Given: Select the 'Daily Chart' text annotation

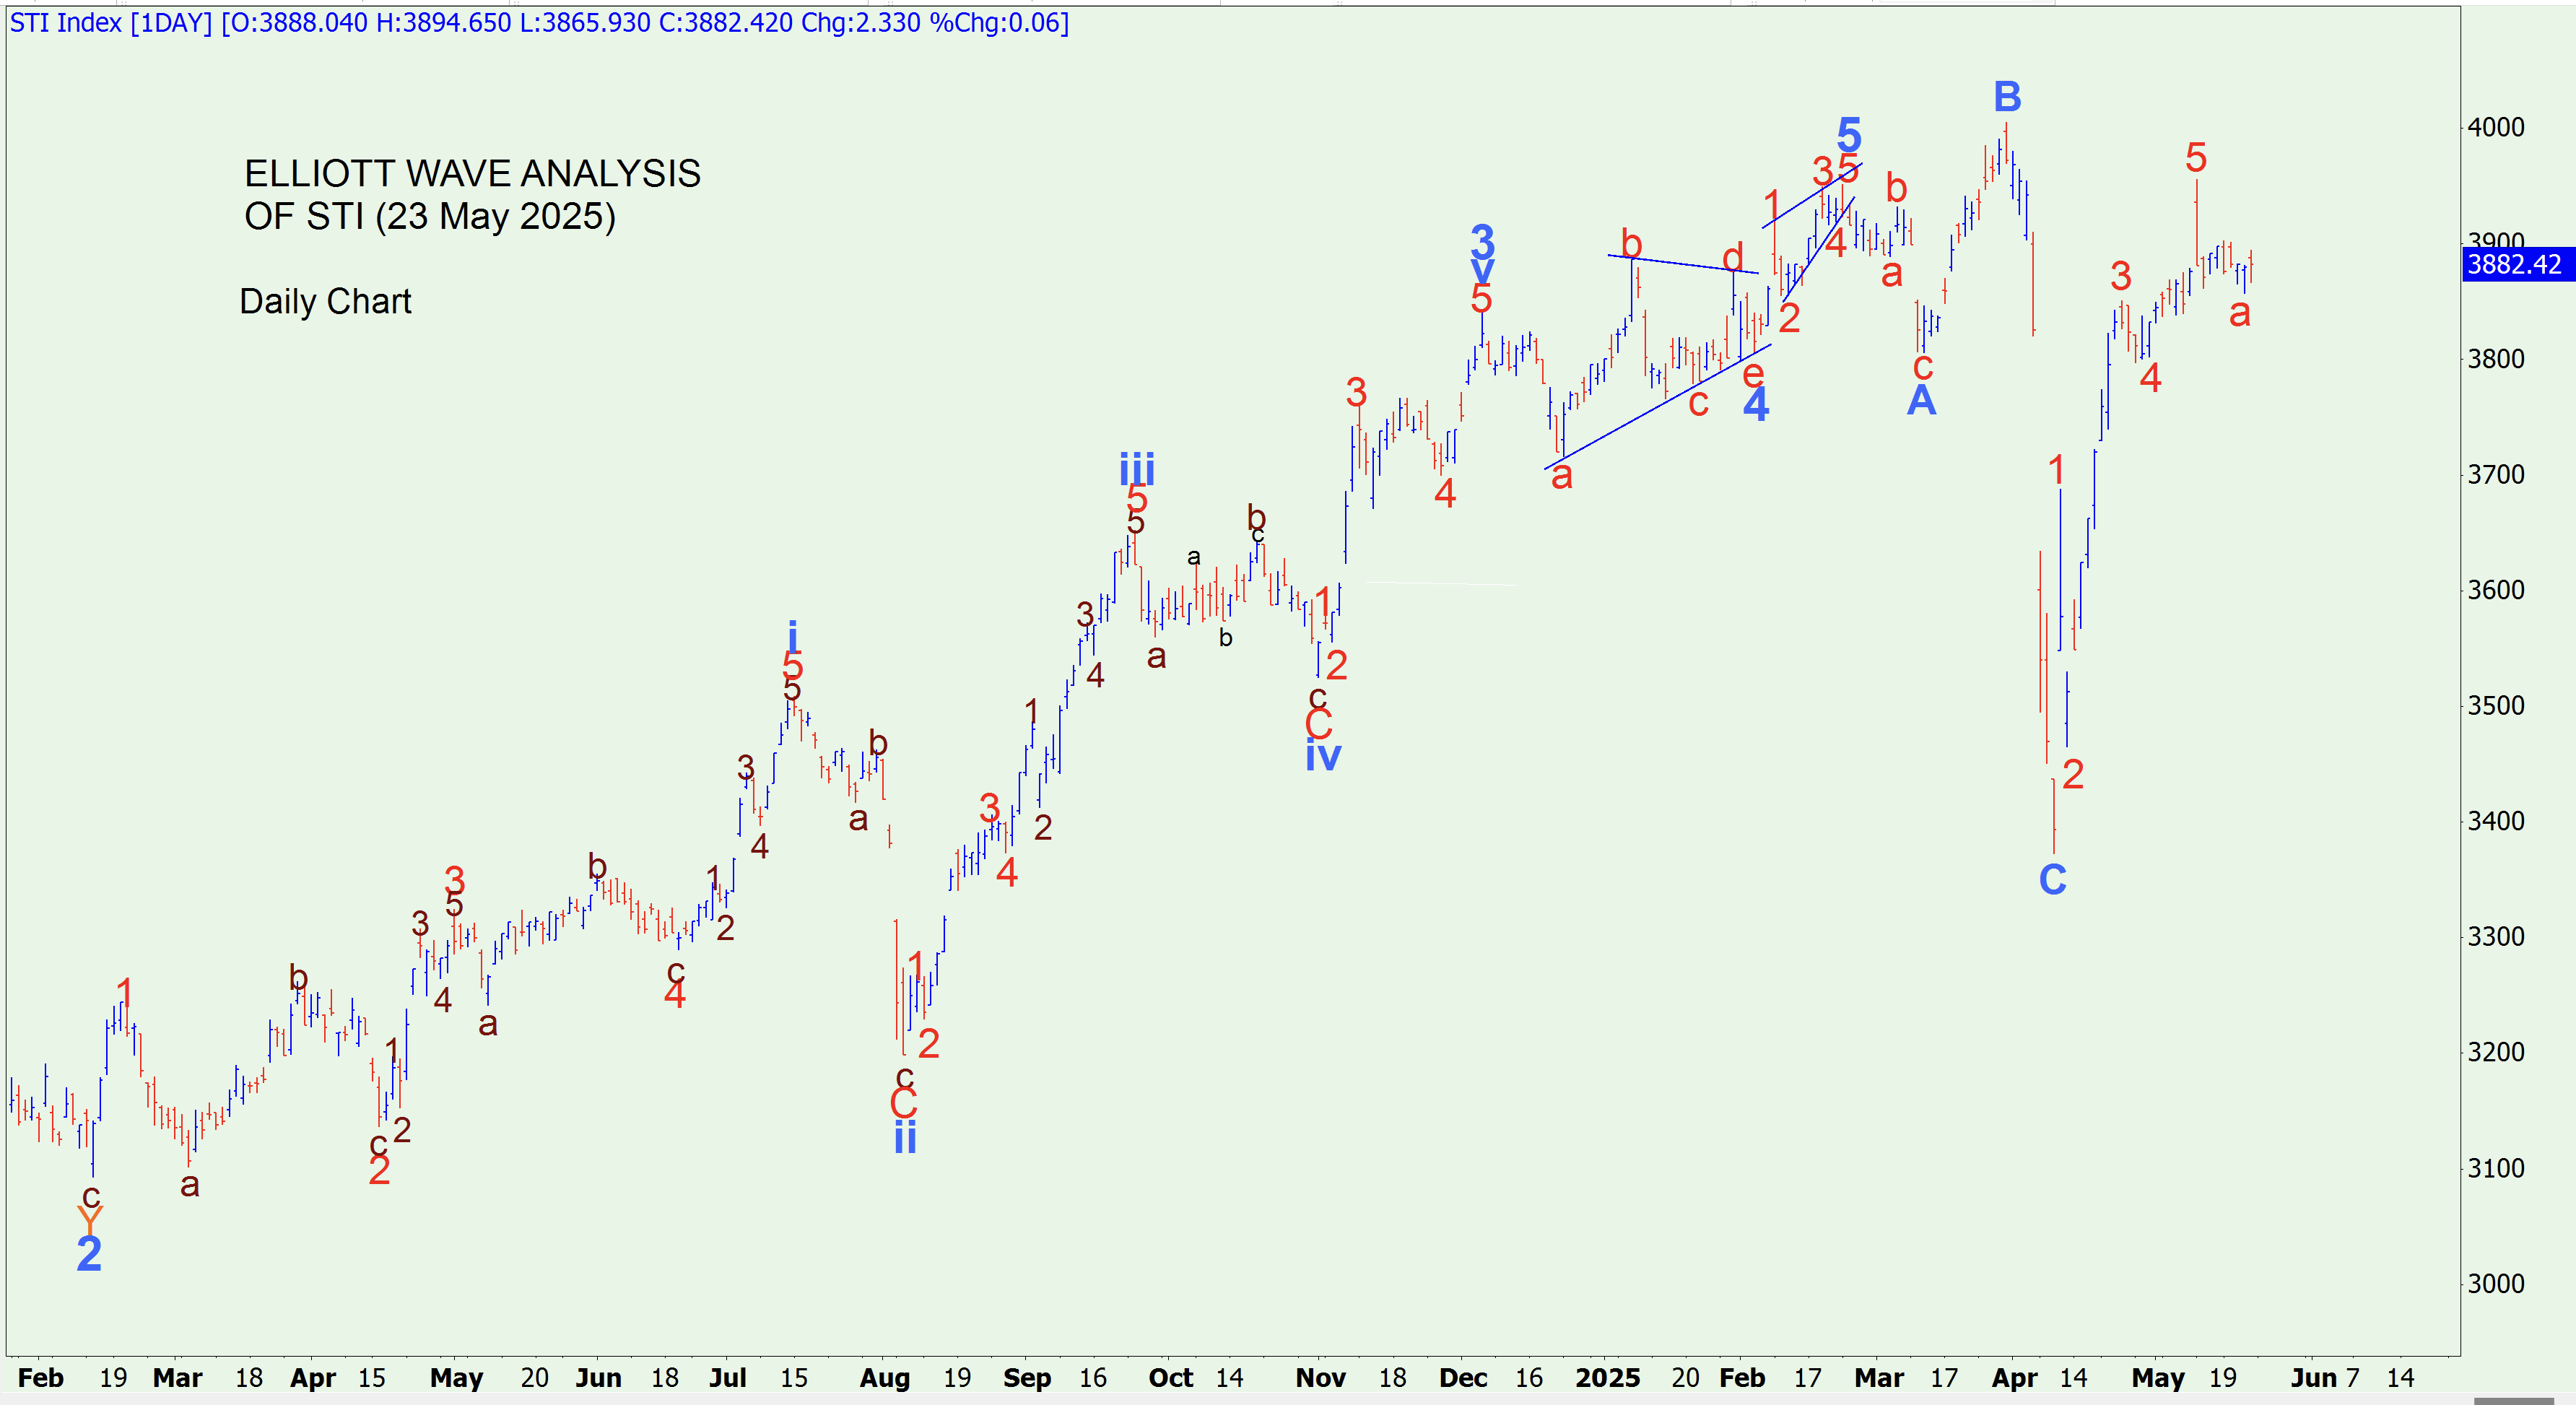Looking at the screenshot, I should click(x=325, y=301).
